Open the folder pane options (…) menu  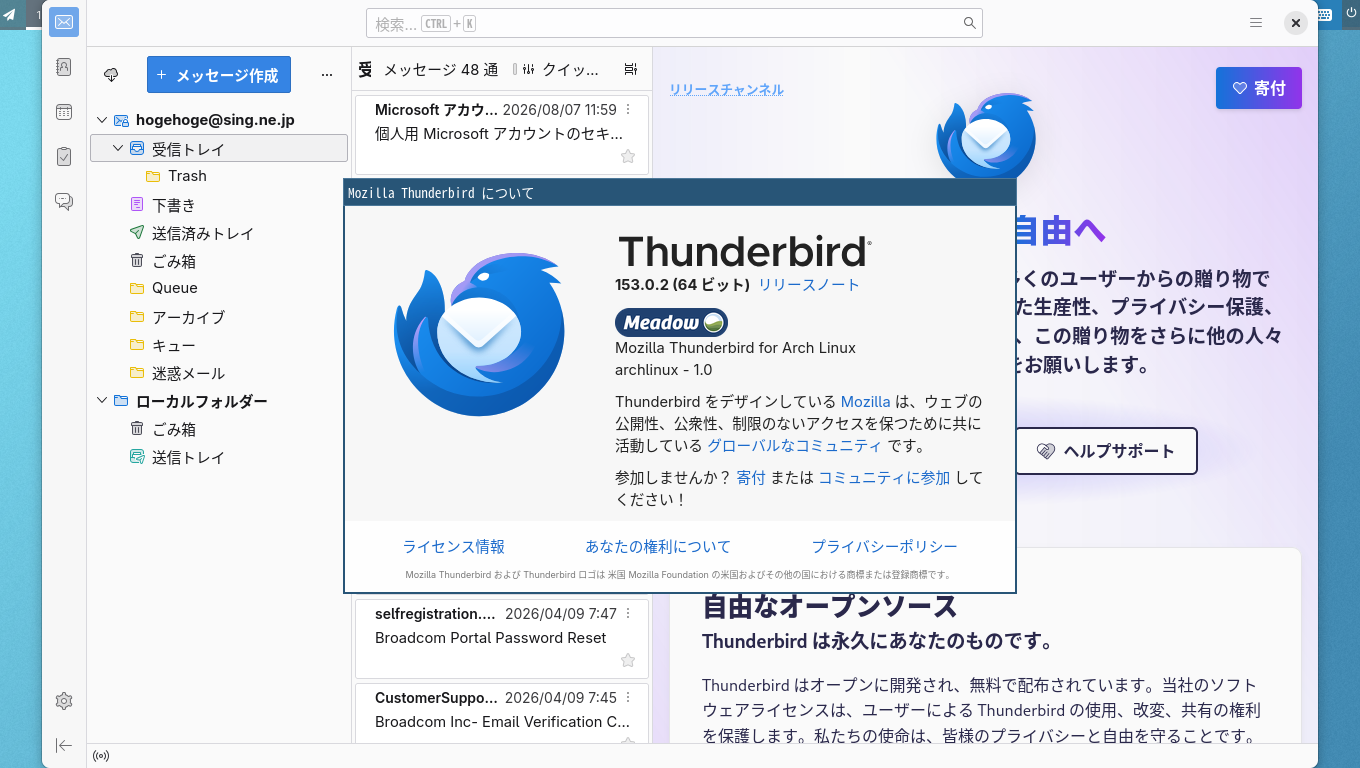pos(326,75)
